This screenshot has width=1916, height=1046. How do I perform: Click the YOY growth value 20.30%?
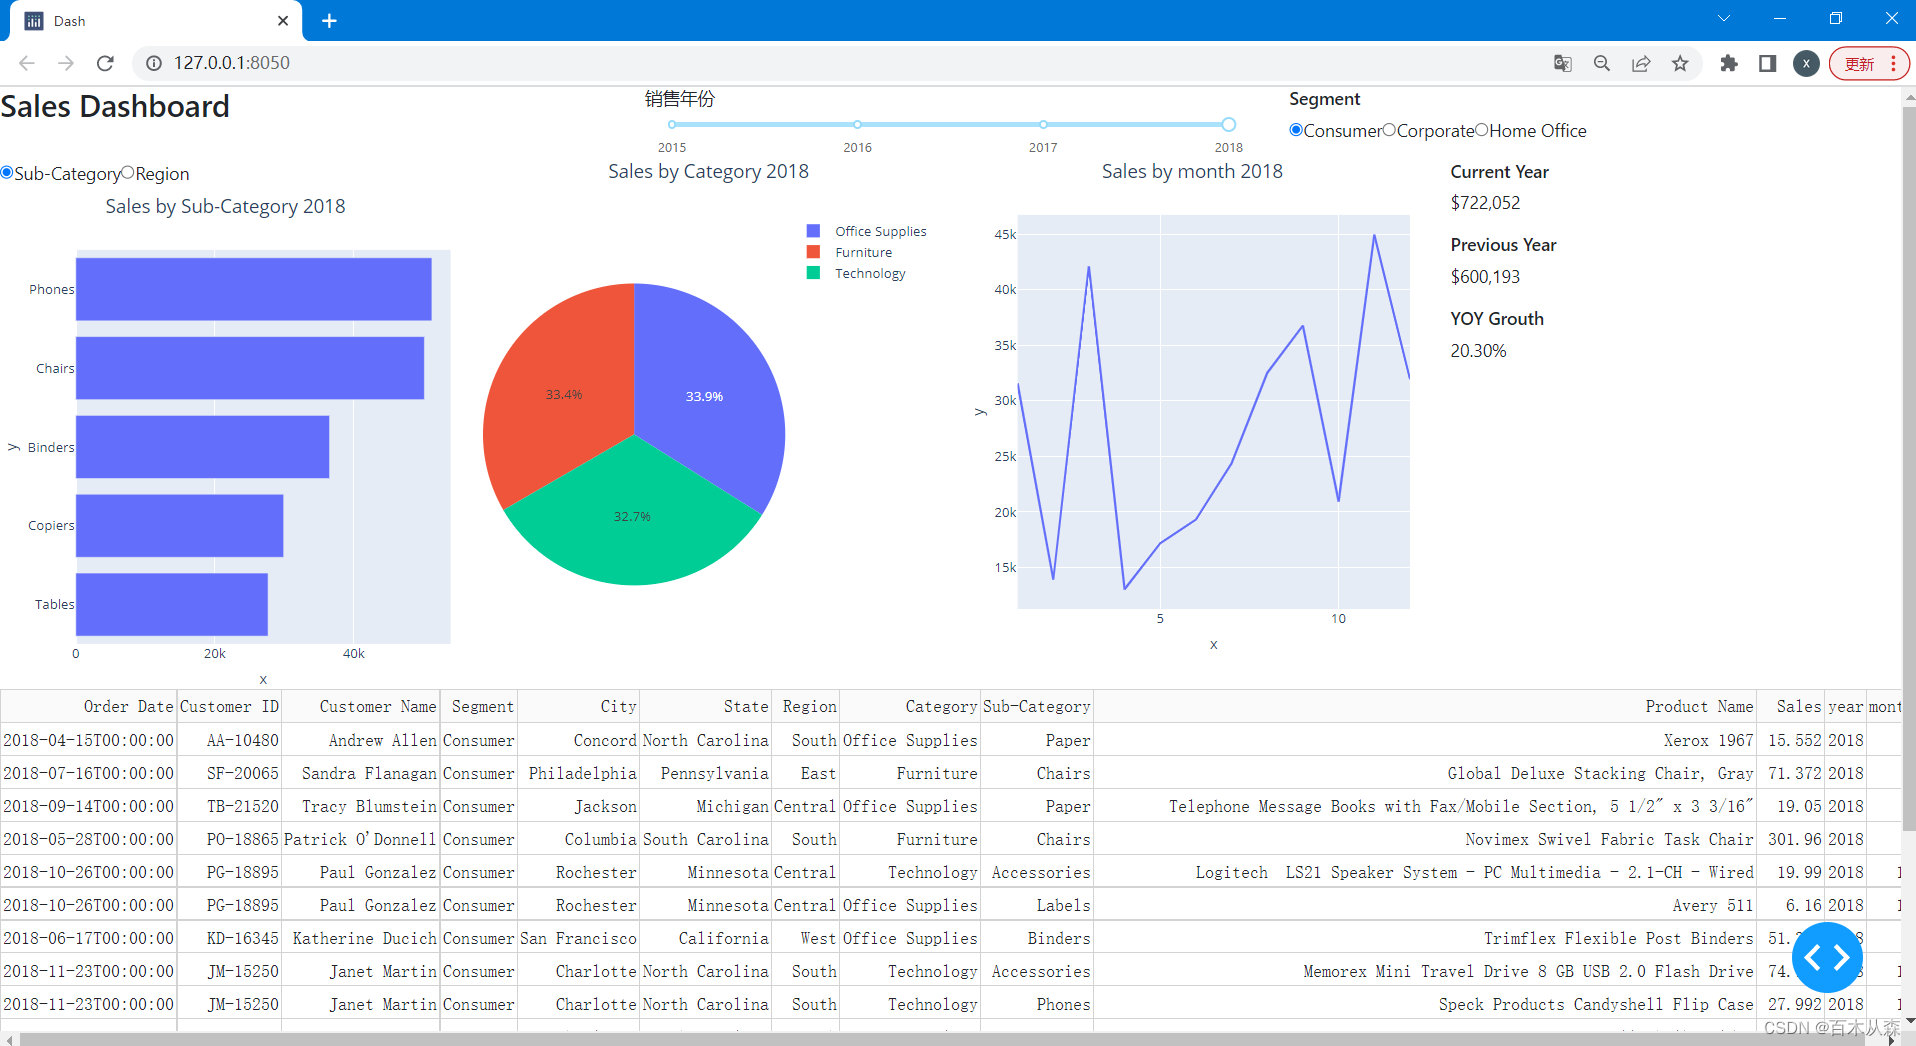coord(1478,351)
